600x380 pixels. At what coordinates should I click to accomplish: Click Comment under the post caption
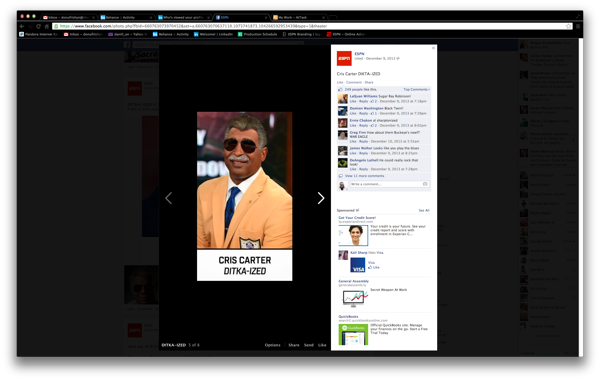pyautogui.click(x=354, y=82)
